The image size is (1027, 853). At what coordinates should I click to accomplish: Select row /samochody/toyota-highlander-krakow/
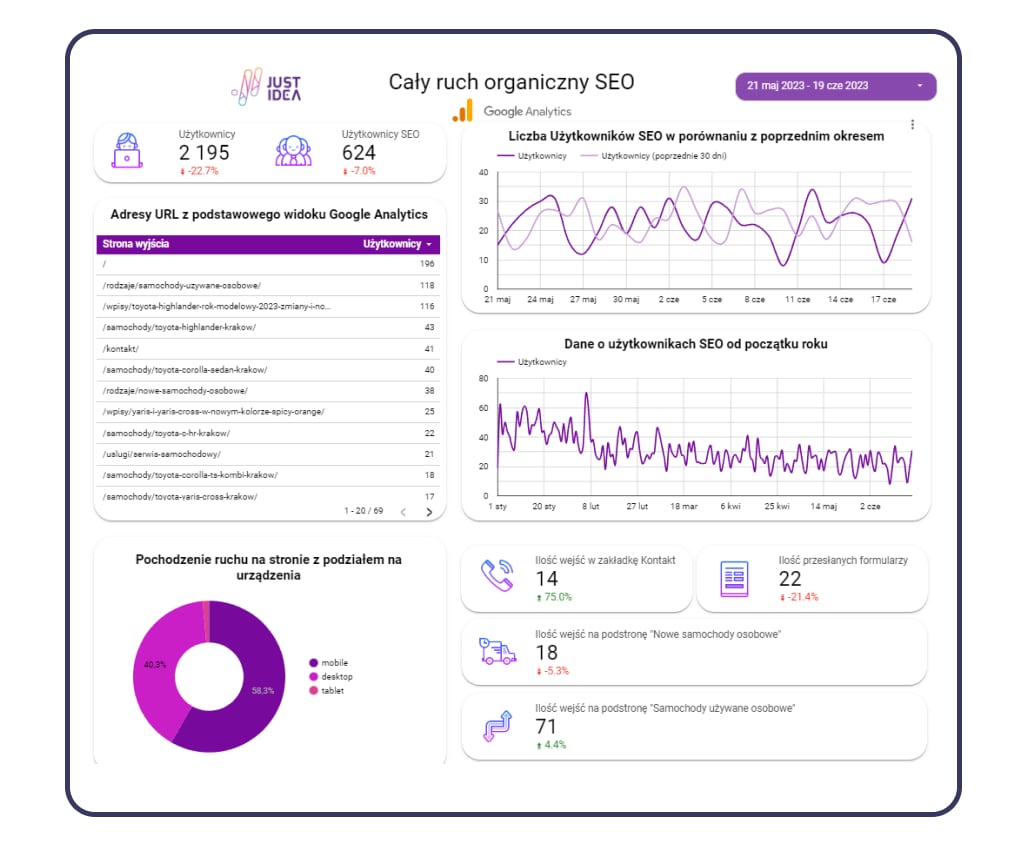268,328
